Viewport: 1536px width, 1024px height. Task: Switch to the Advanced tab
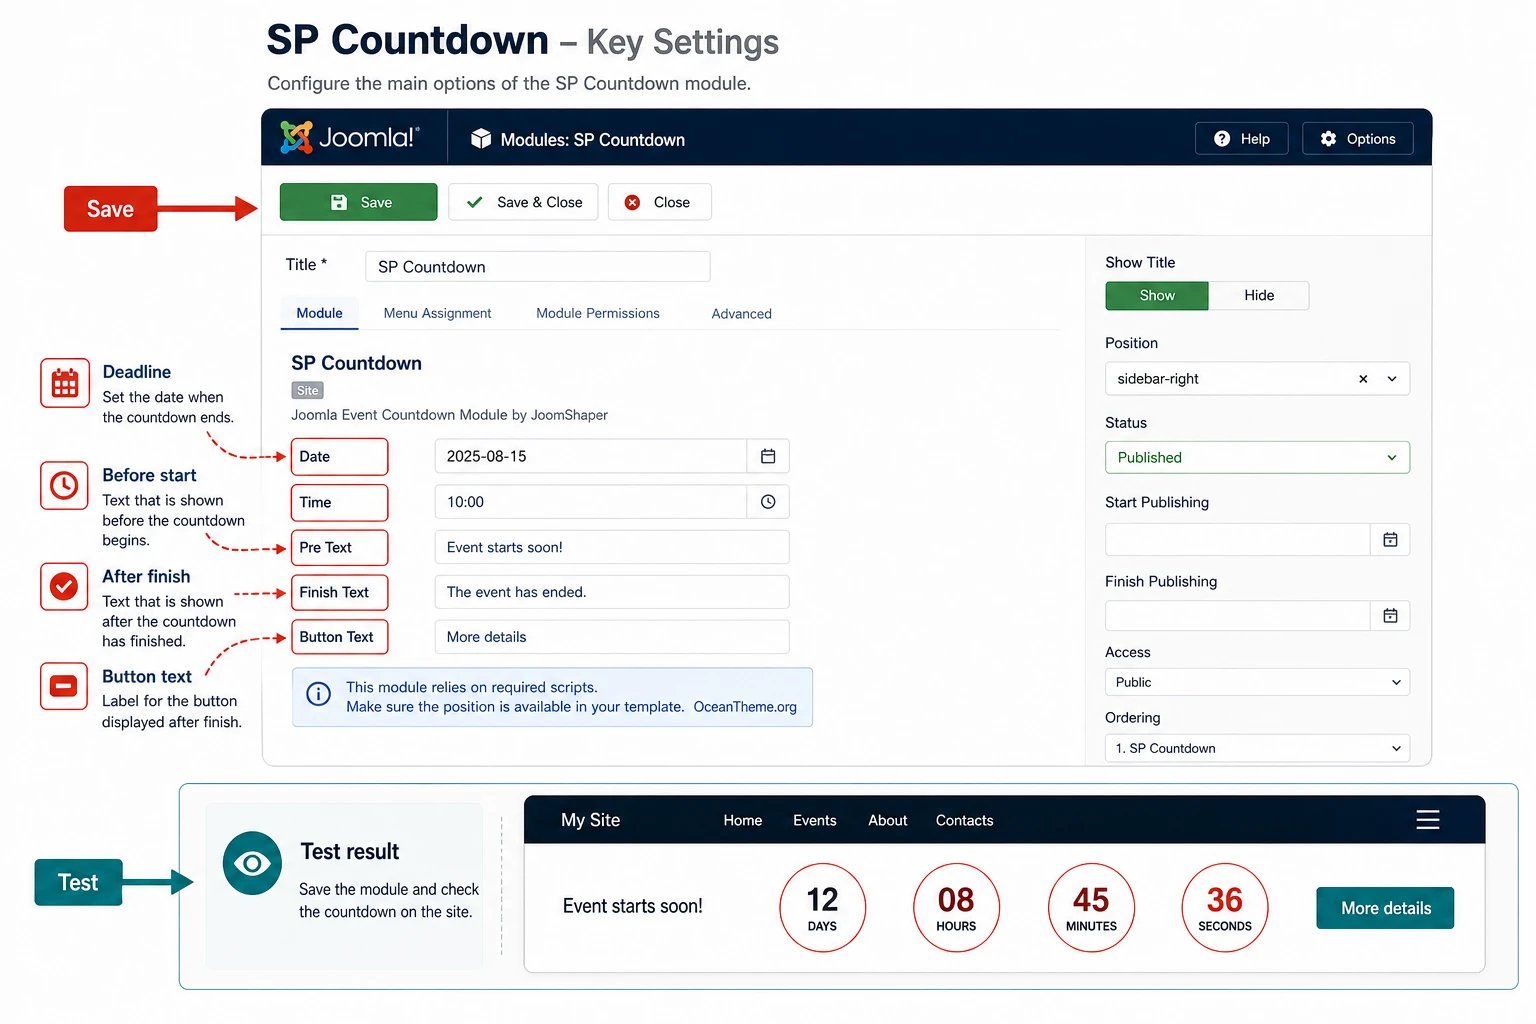(x=741, y=314)
